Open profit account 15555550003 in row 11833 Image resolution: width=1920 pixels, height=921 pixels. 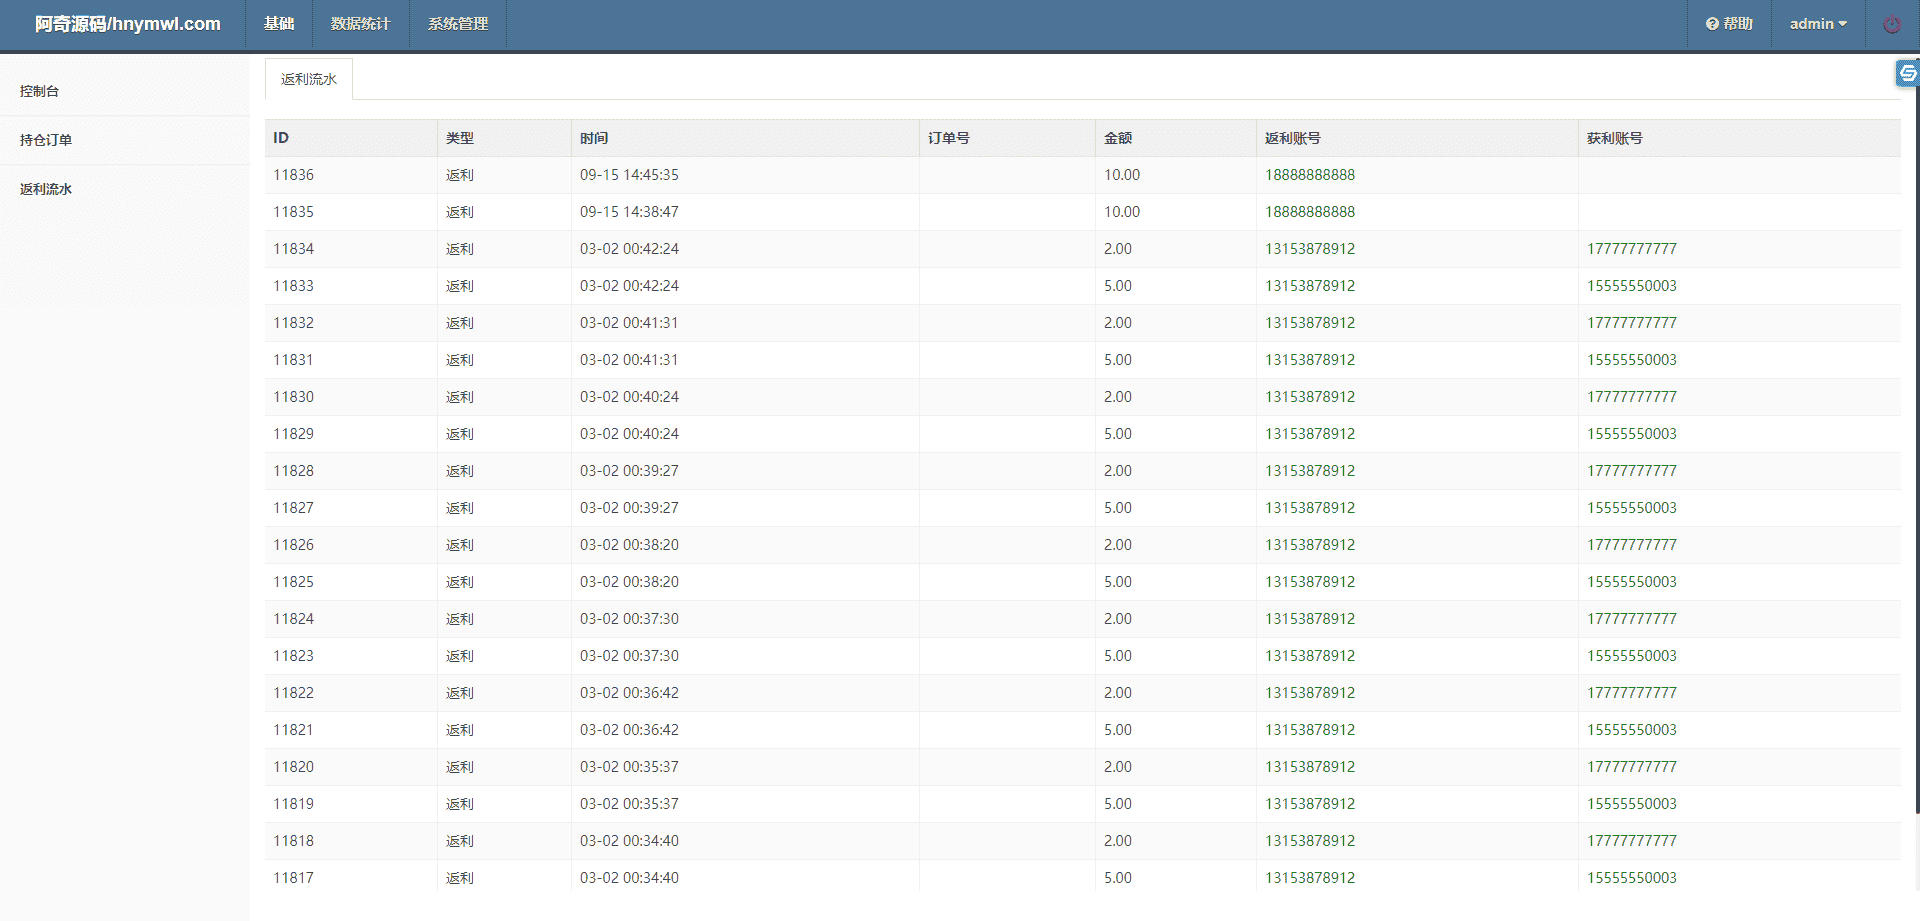(x=1631, y=286)
